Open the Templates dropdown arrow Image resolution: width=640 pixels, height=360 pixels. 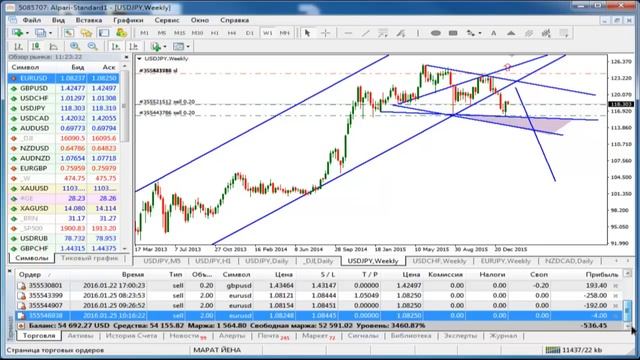pos(188,47)
